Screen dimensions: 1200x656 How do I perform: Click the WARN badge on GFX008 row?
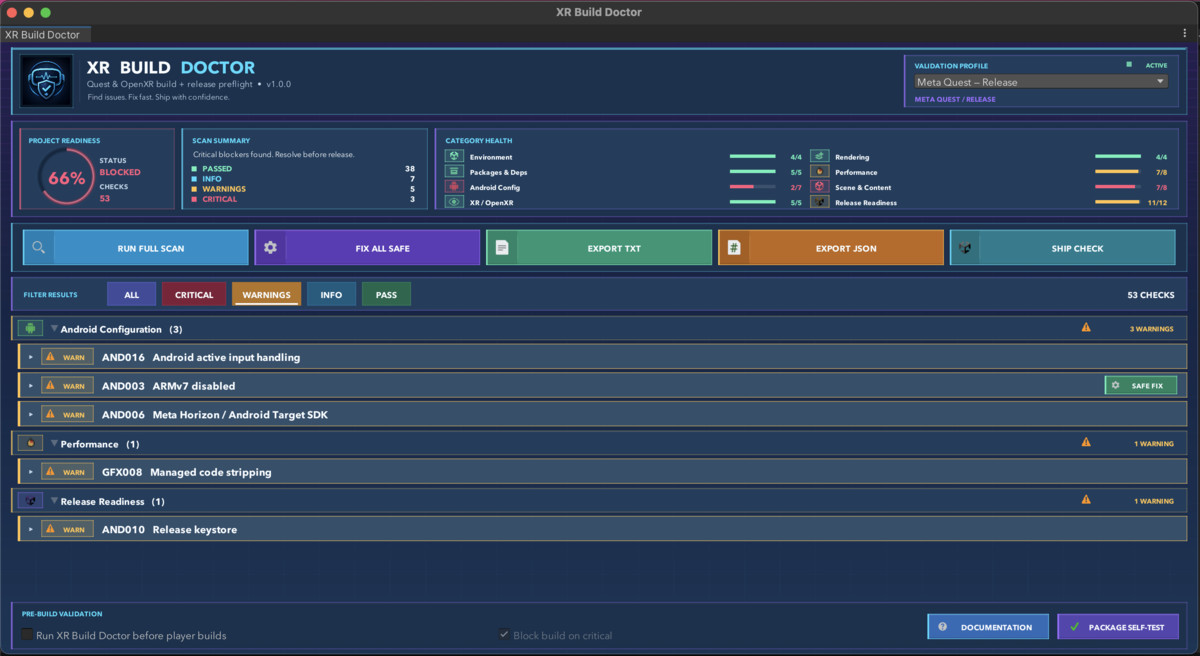pos(67,472)
